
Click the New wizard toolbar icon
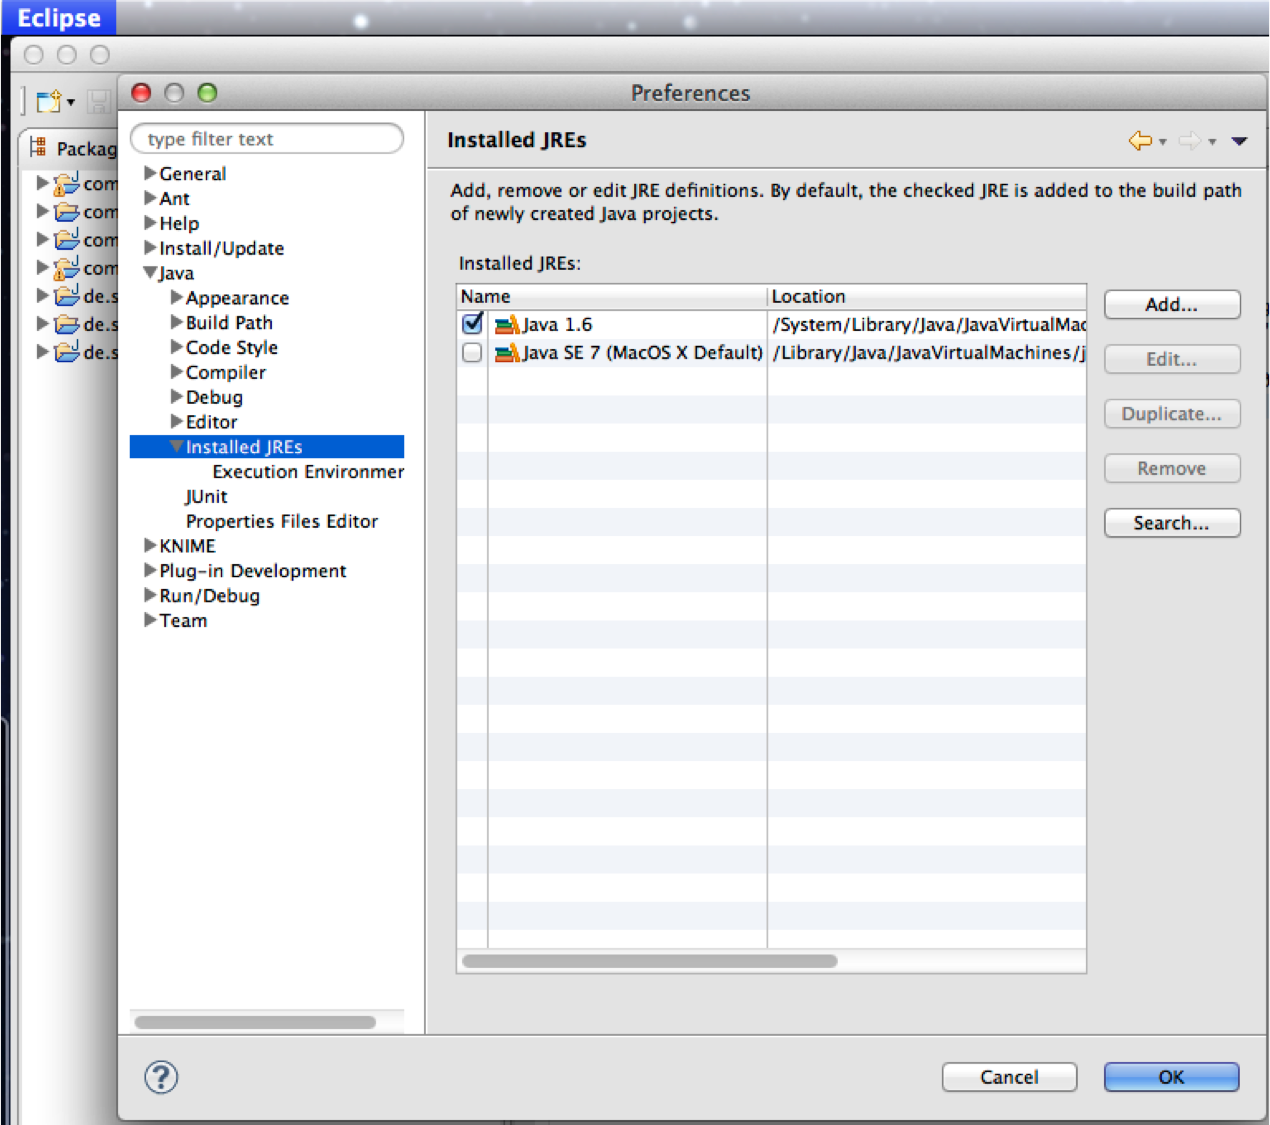(48, 101)
